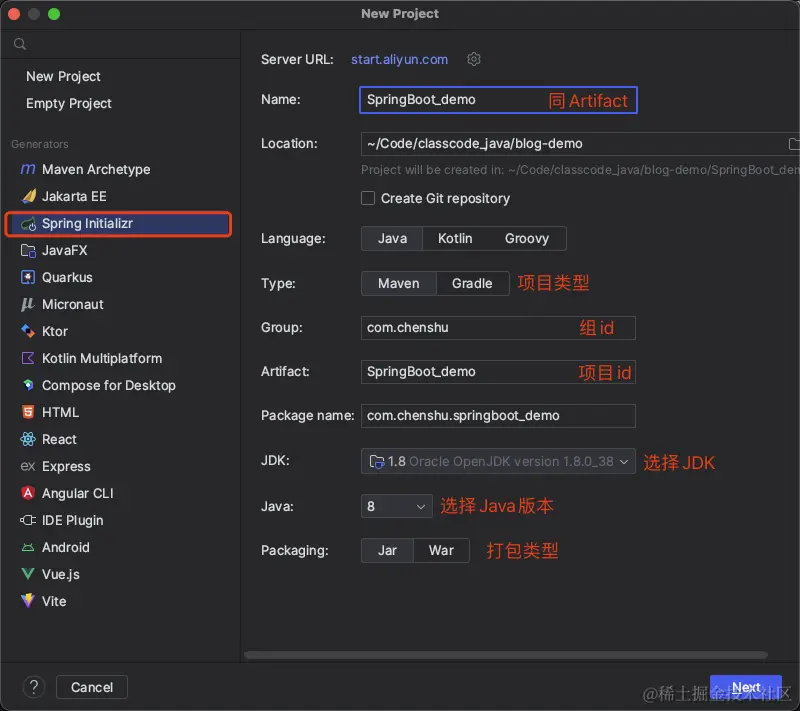The width and height of the screenshot is (800, 711).
Task: Select Empty Project in sidebar
Action: [x=69, y=104]
